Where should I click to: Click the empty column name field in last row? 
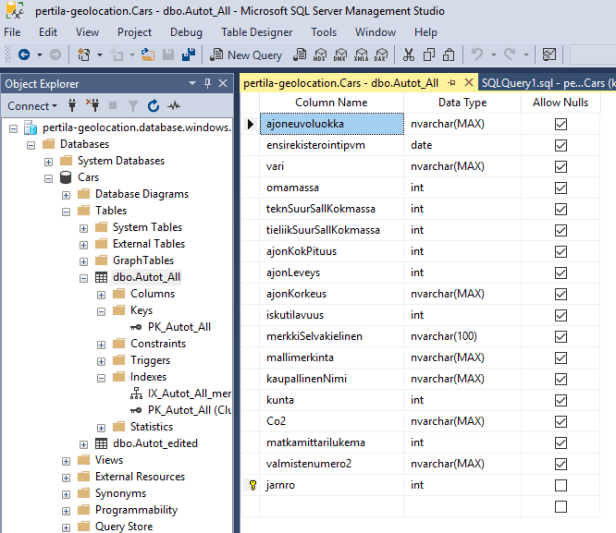pos(331,506)
